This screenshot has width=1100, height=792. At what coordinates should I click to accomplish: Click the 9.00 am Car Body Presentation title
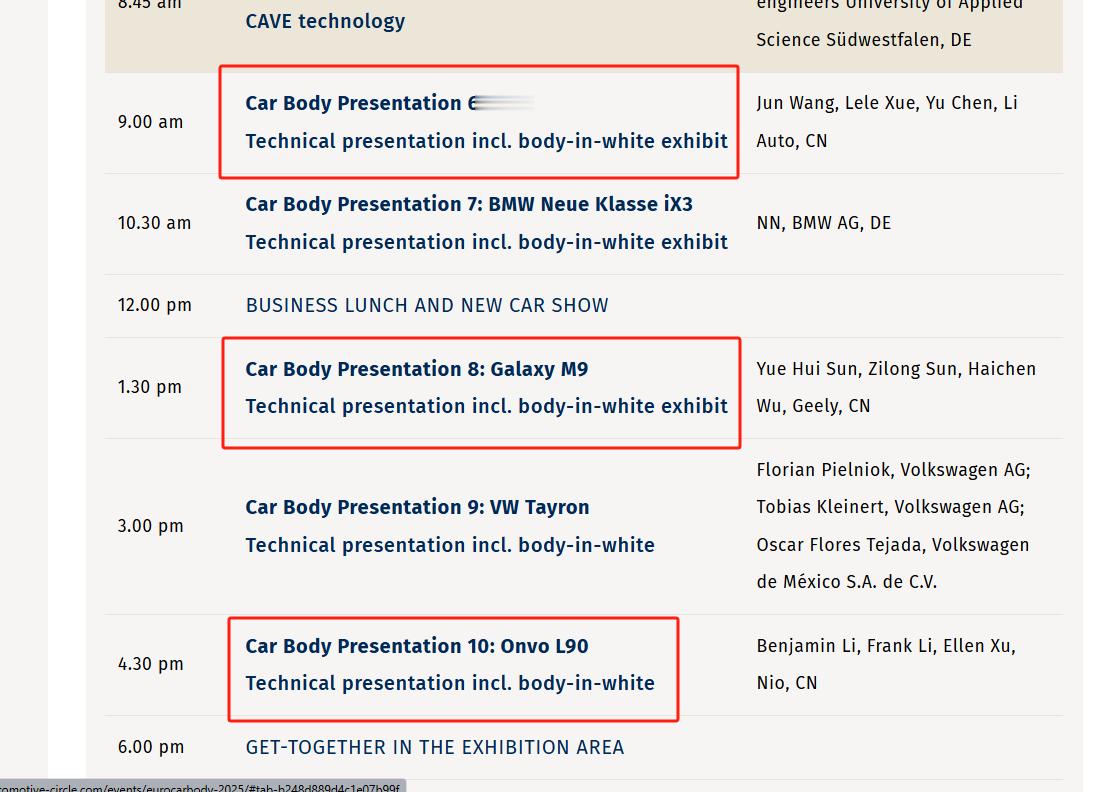click(x=362, y=103)
